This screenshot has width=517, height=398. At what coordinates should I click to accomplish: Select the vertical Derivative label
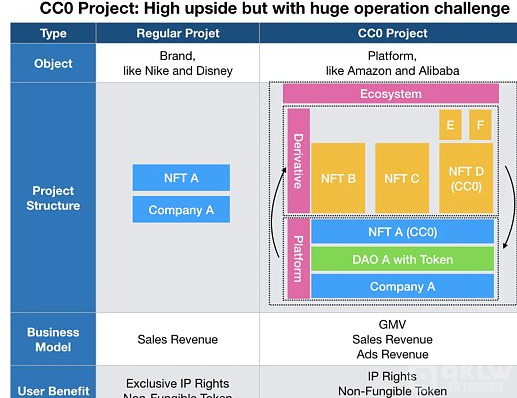[299, 161]
